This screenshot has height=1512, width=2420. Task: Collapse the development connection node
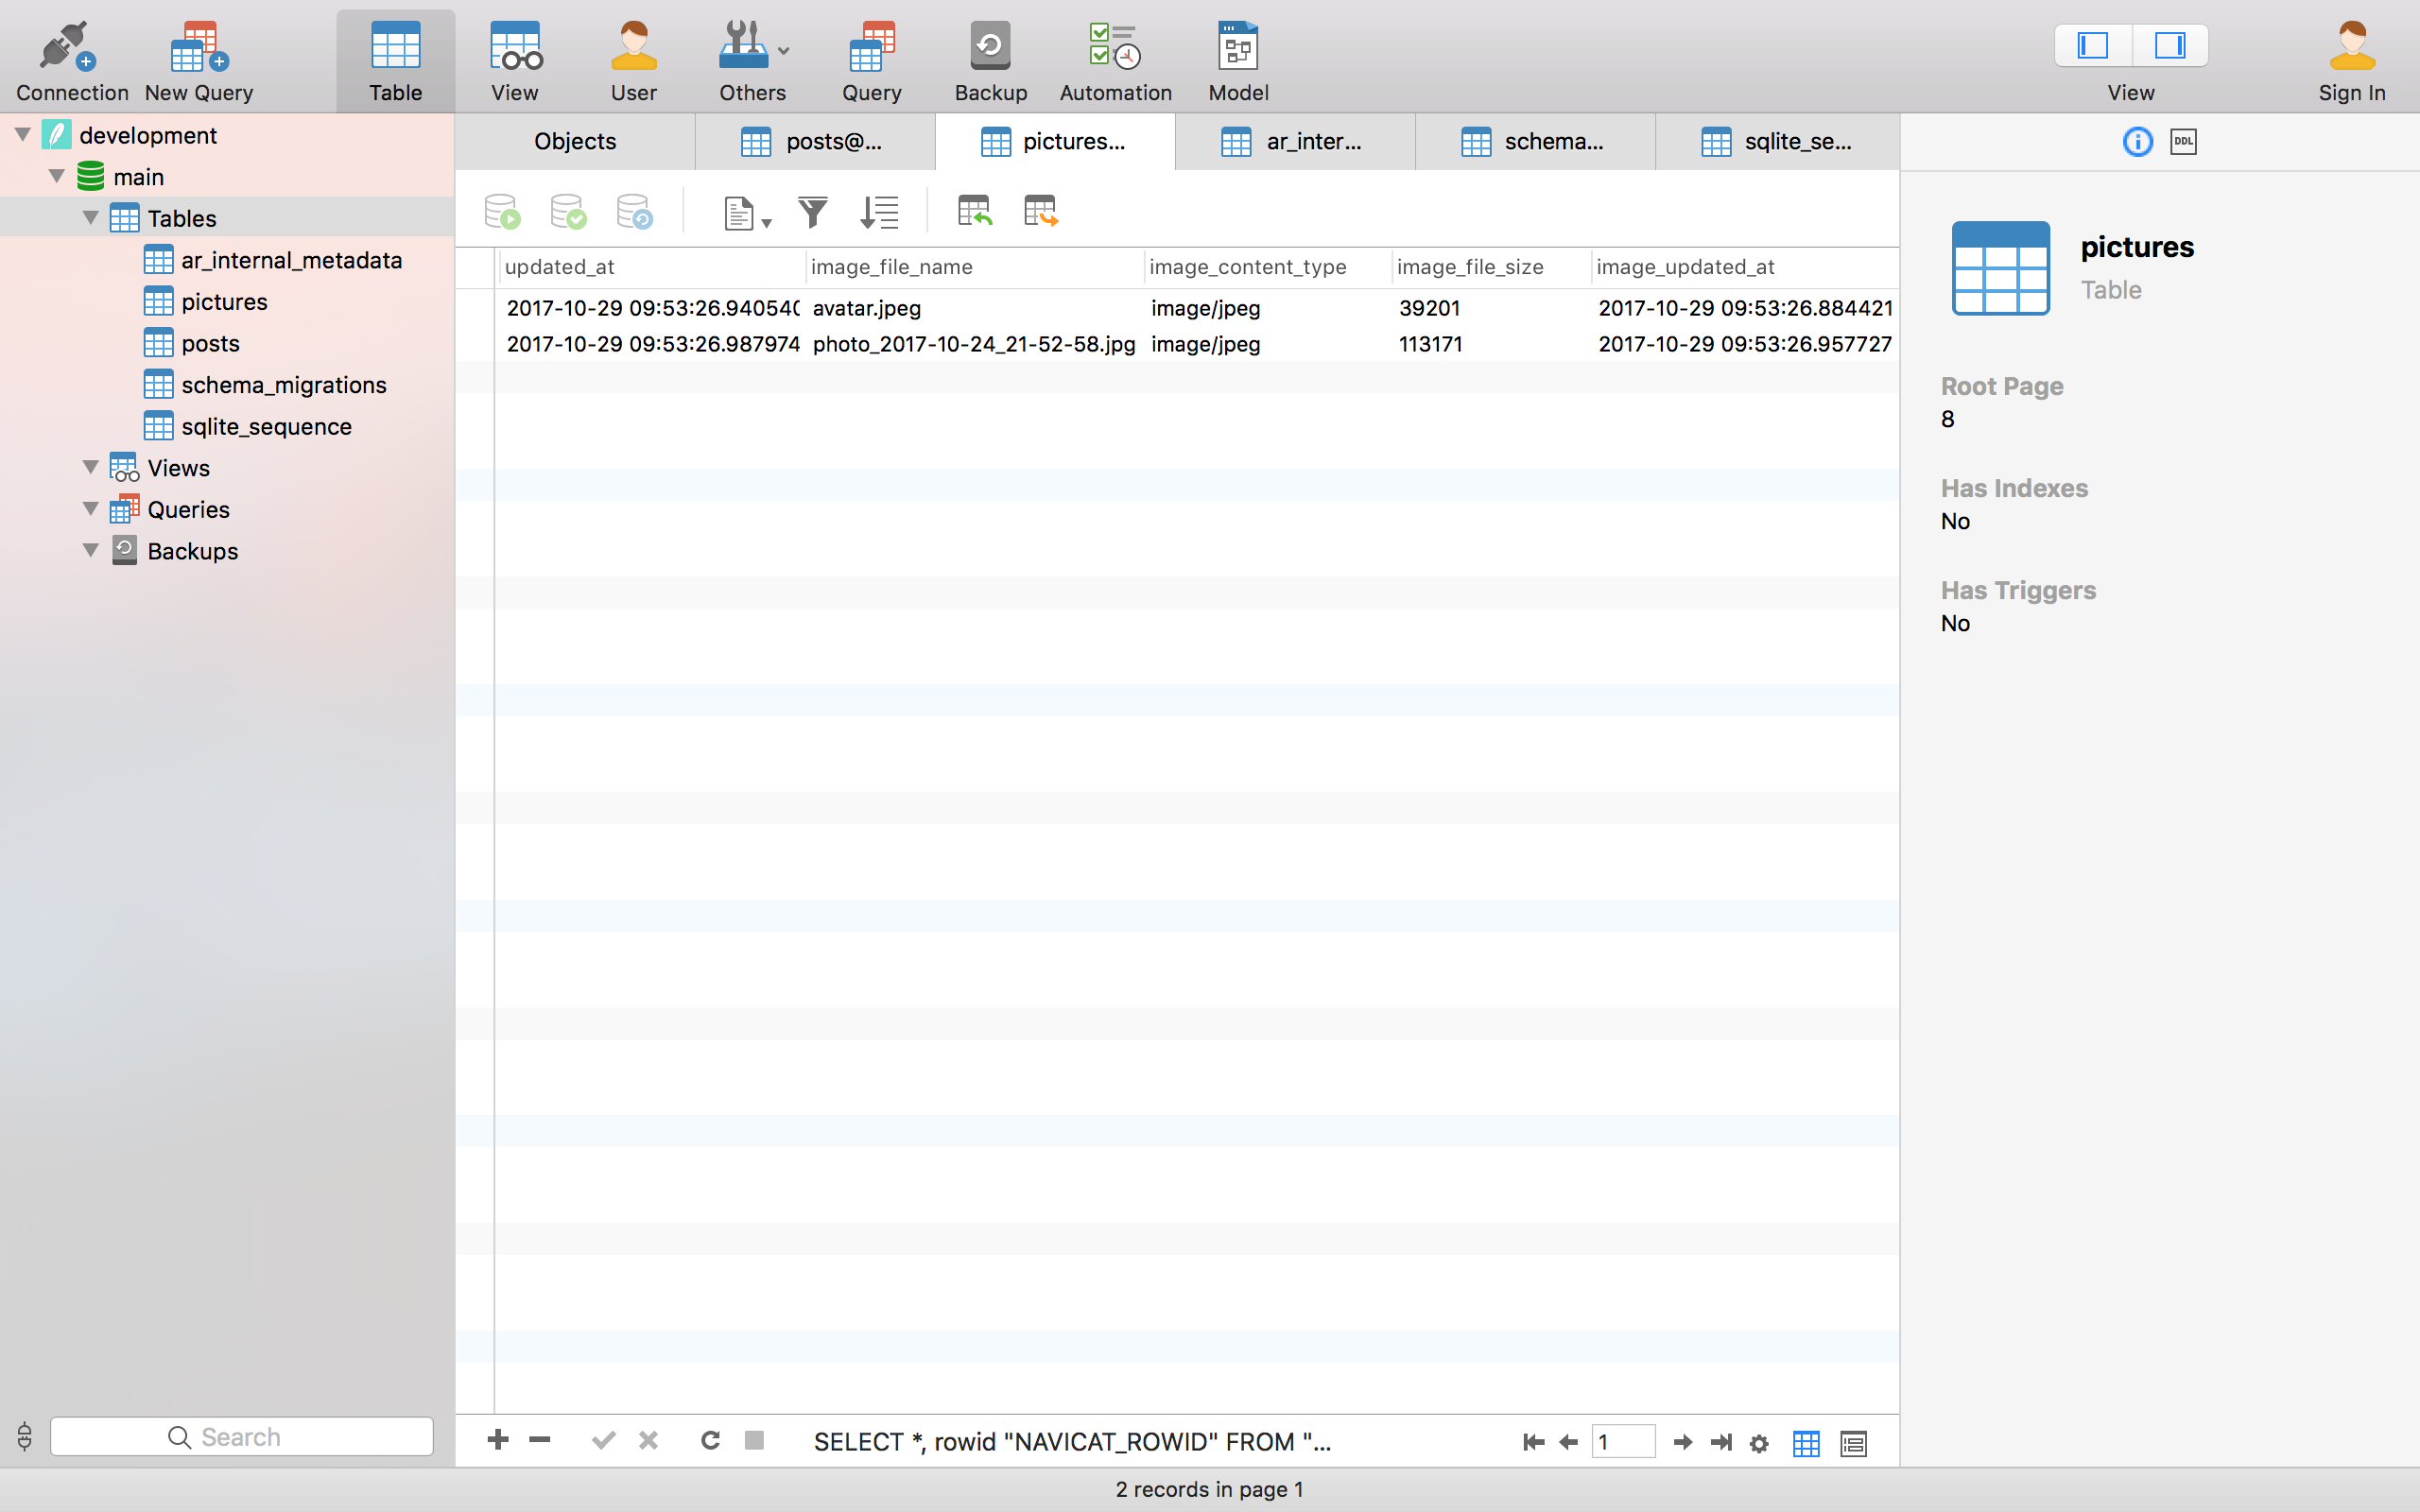[x=23, y=134]
